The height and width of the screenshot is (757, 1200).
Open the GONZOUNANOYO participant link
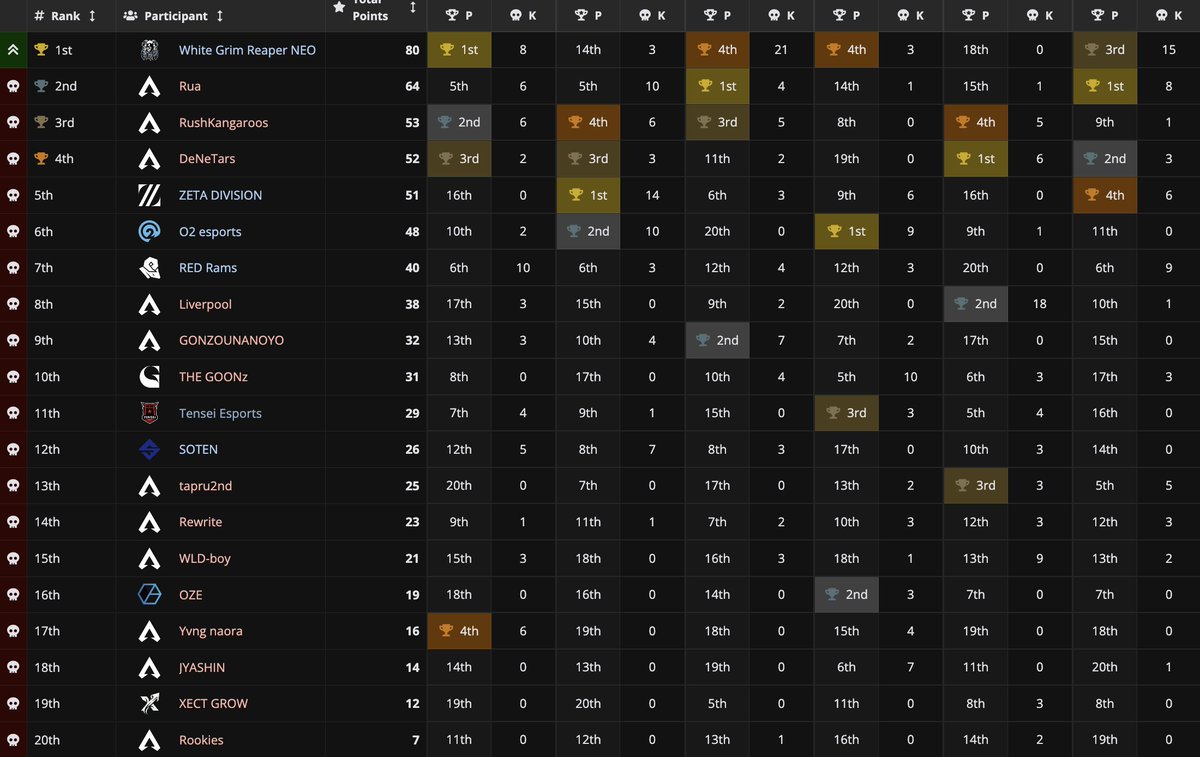coord(231,340)
